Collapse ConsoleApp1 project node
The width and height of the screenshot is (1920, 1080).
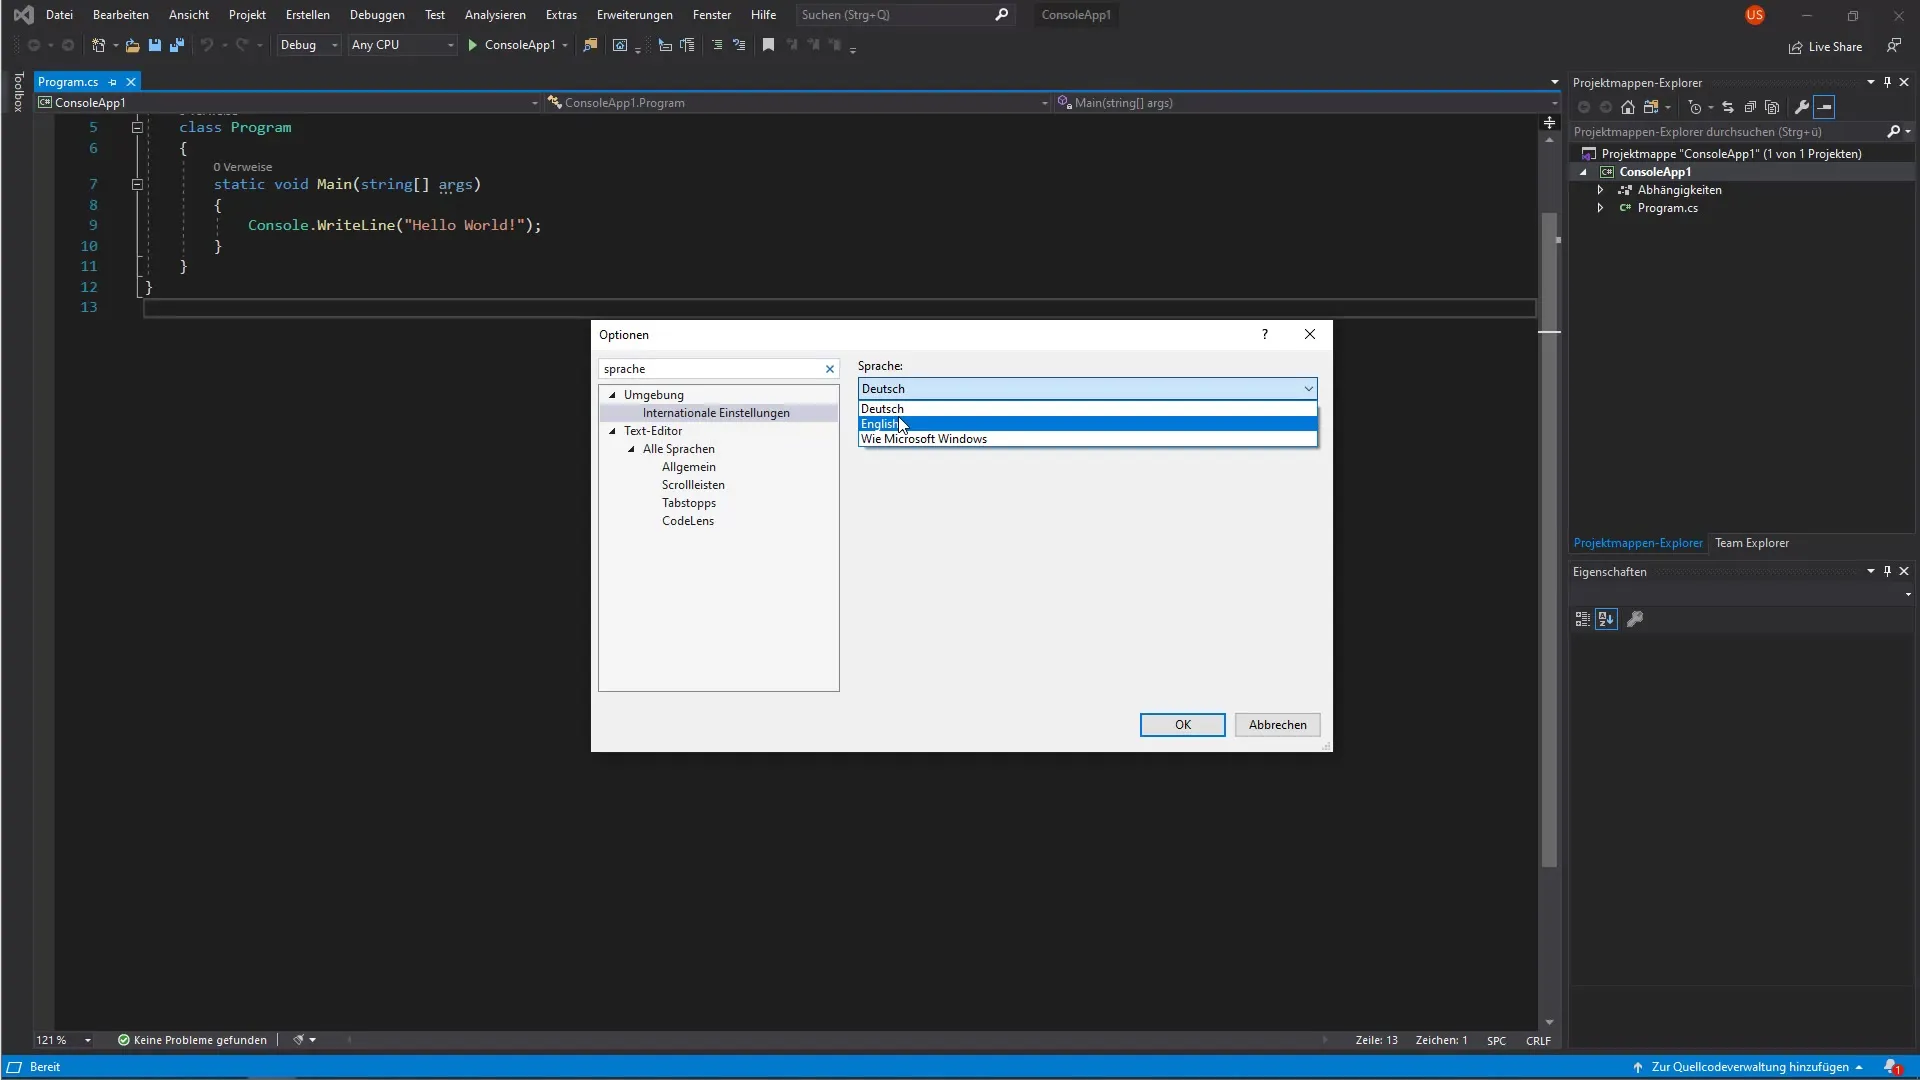pyautogui.click(x=1583, y=172)
